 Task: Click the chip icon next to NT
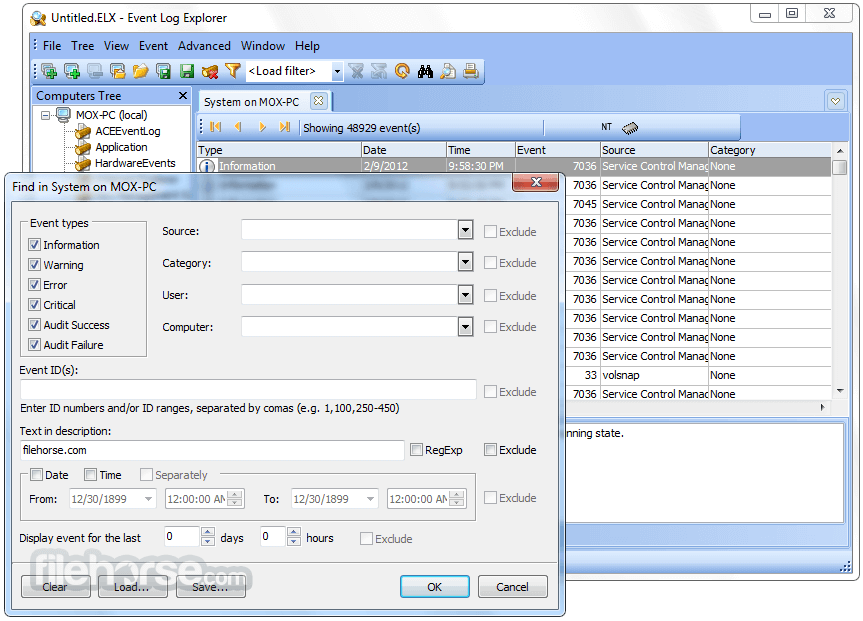click(630, 128)
